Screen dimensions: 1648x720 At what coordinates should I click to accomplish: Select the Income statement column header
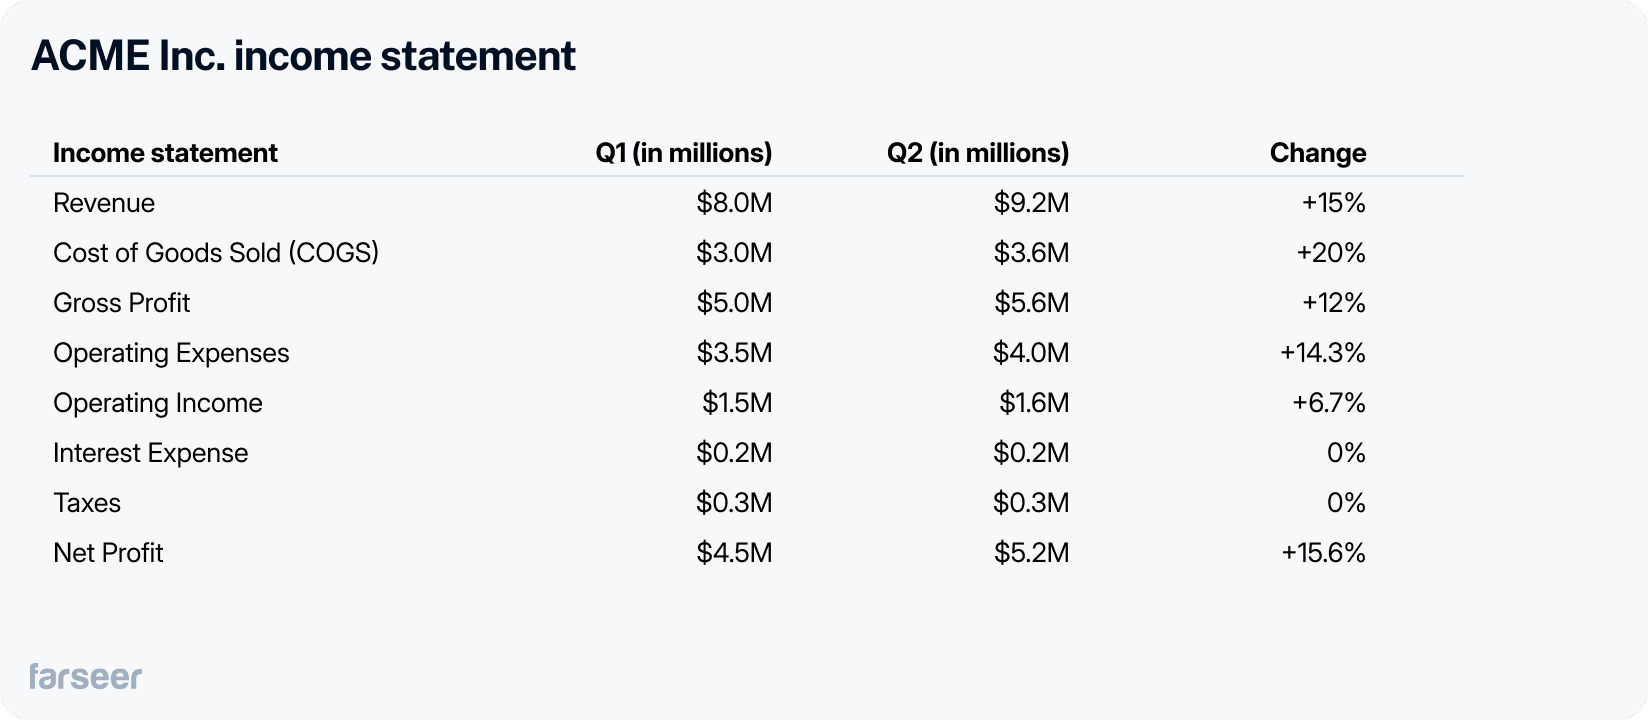165,153
